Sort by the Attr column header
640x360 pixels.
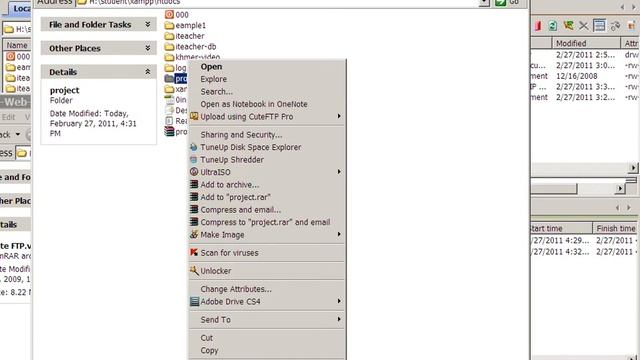click(x=630, y=43)
